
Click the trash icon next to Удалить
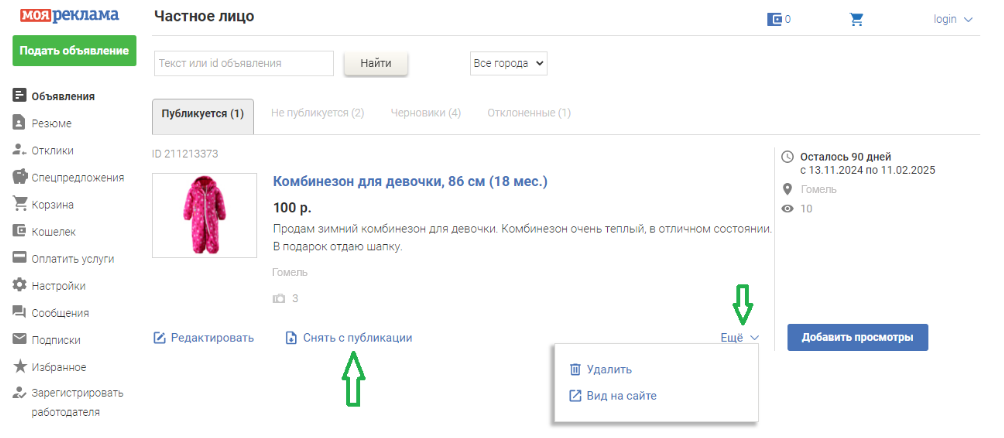point(575,369)
